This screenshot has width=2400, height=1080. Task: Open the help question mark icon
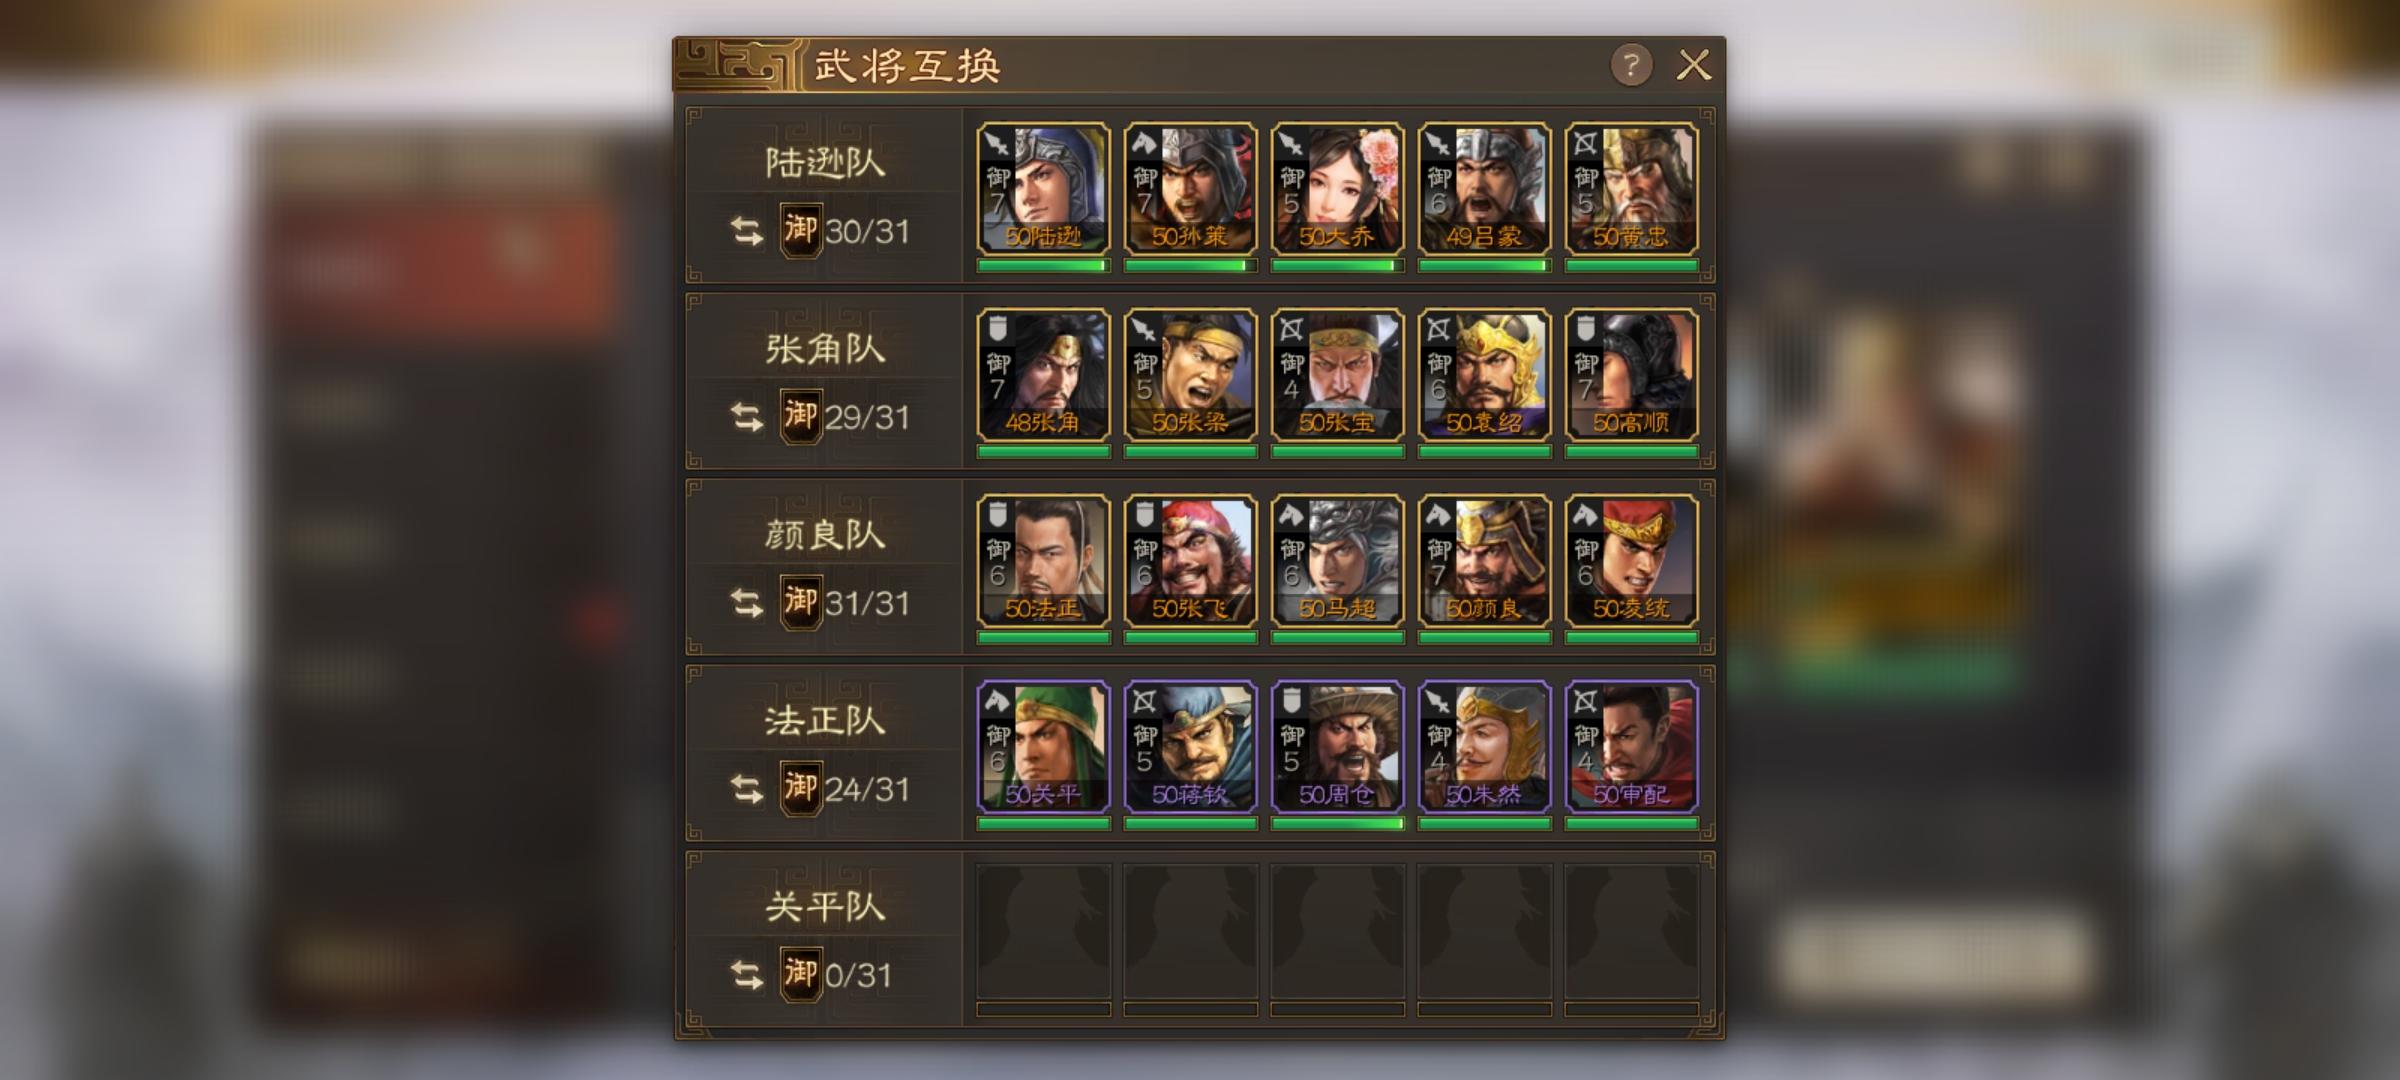[x=1631, y=66]
